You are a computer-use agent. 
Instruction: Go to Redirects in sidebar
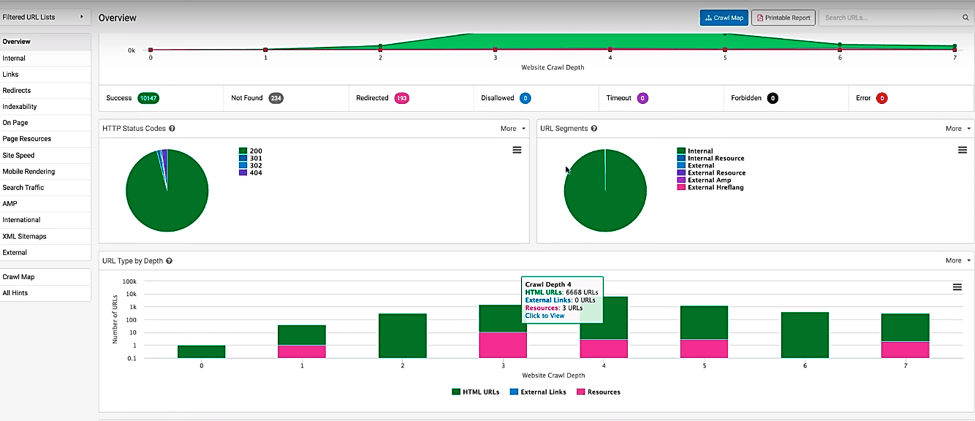coord(46,91)
